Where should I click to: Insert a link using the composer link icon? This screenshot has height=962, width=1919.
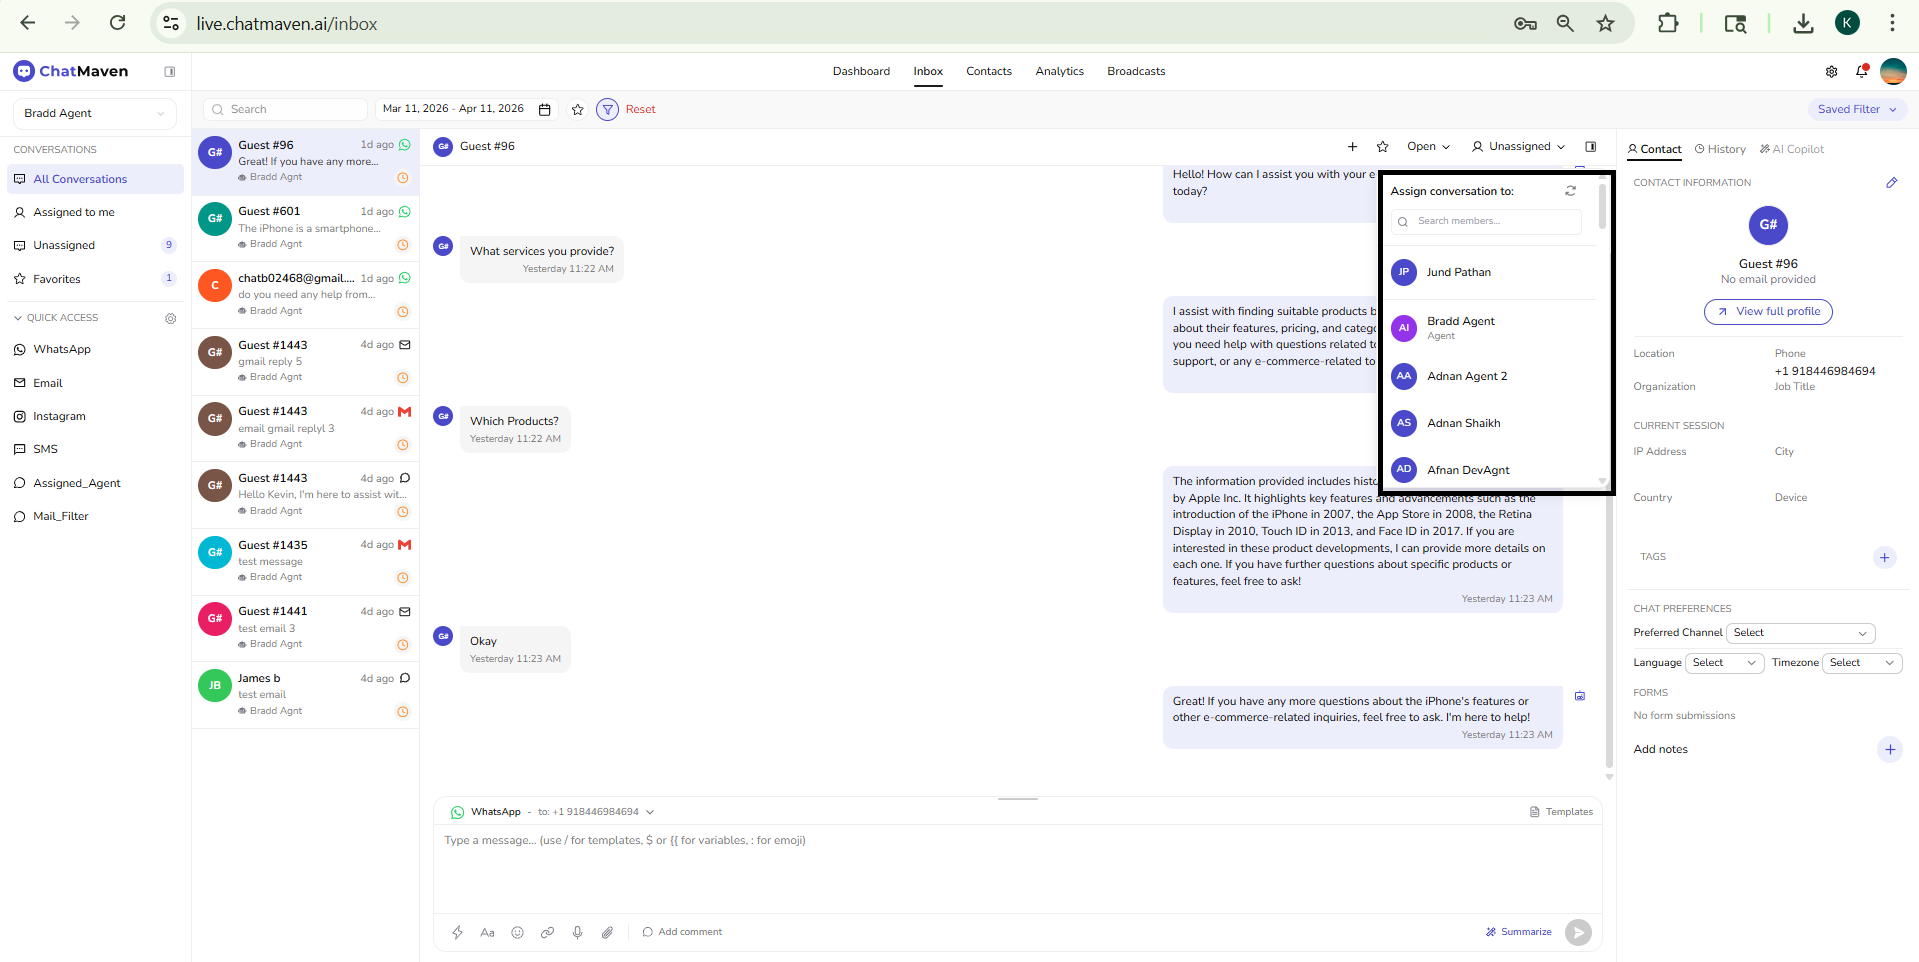pos(547,932)
